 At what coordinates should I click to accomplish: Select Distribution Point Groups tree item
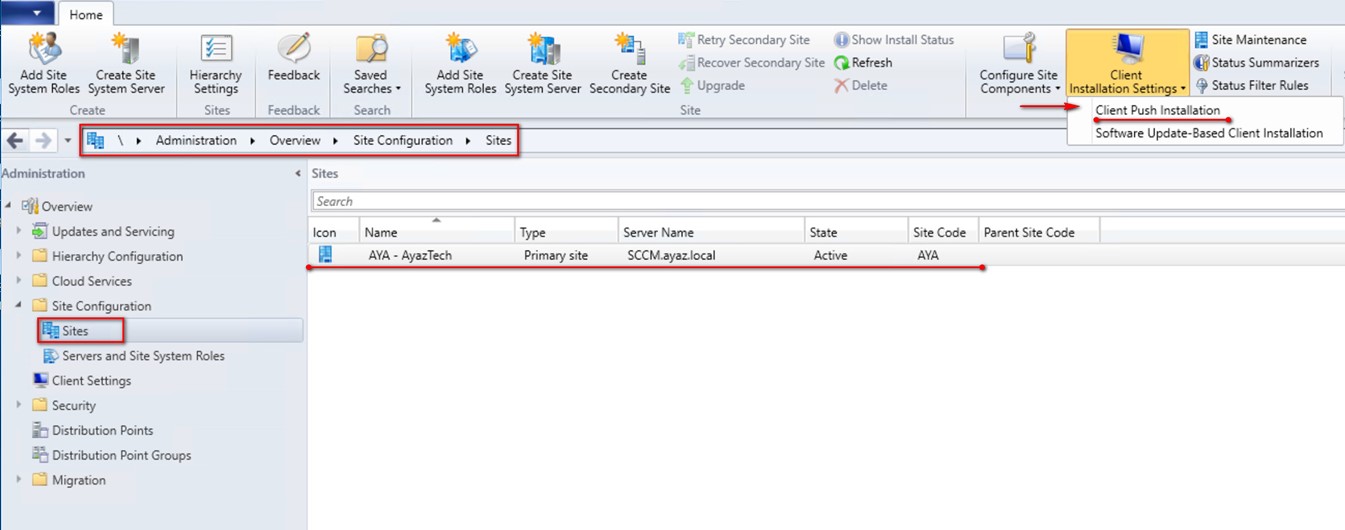point(121,456)
